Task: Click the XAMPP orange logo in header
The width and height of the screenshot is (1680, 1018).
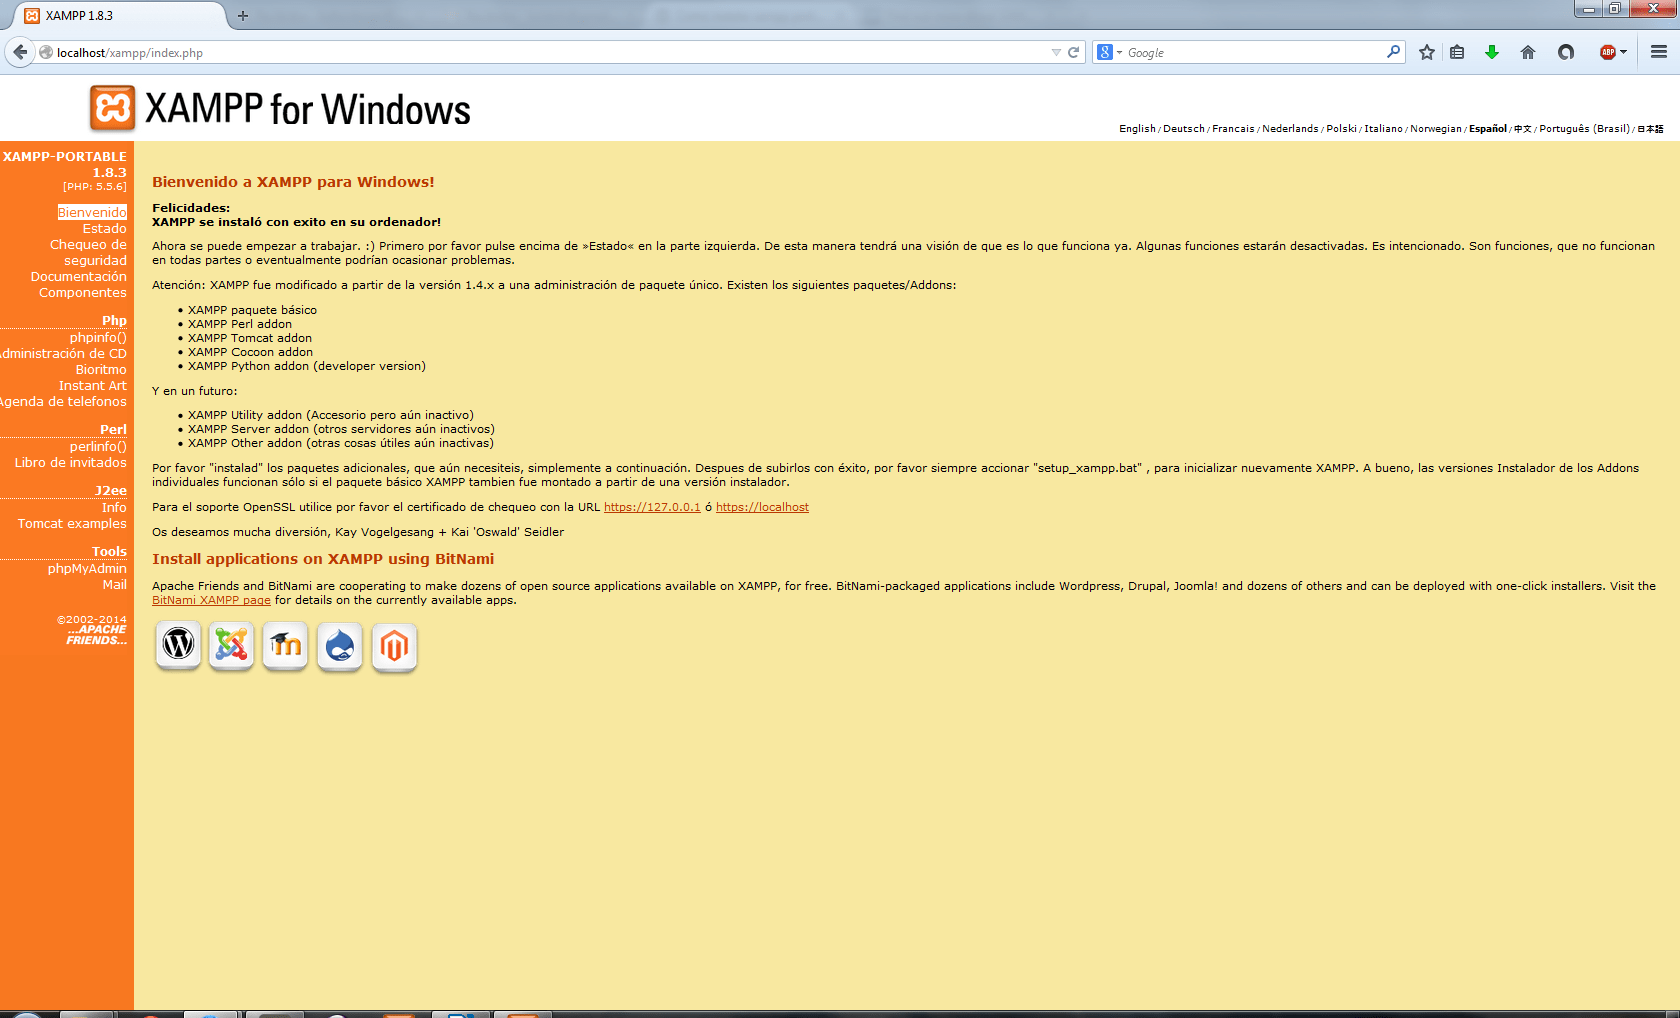Action: click(112, 108)
